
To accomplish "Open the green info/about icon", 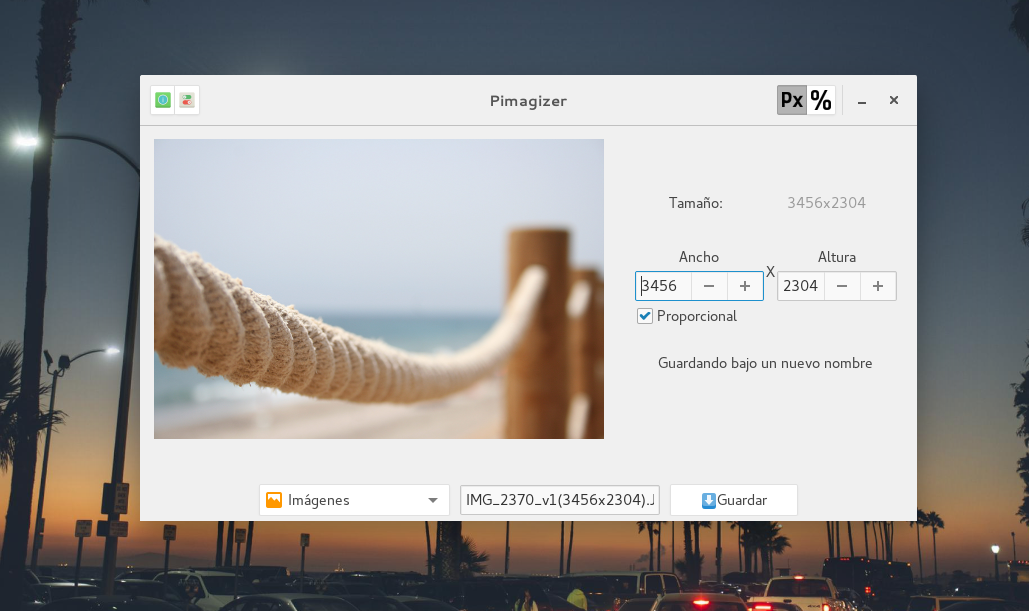I will 163,100.
